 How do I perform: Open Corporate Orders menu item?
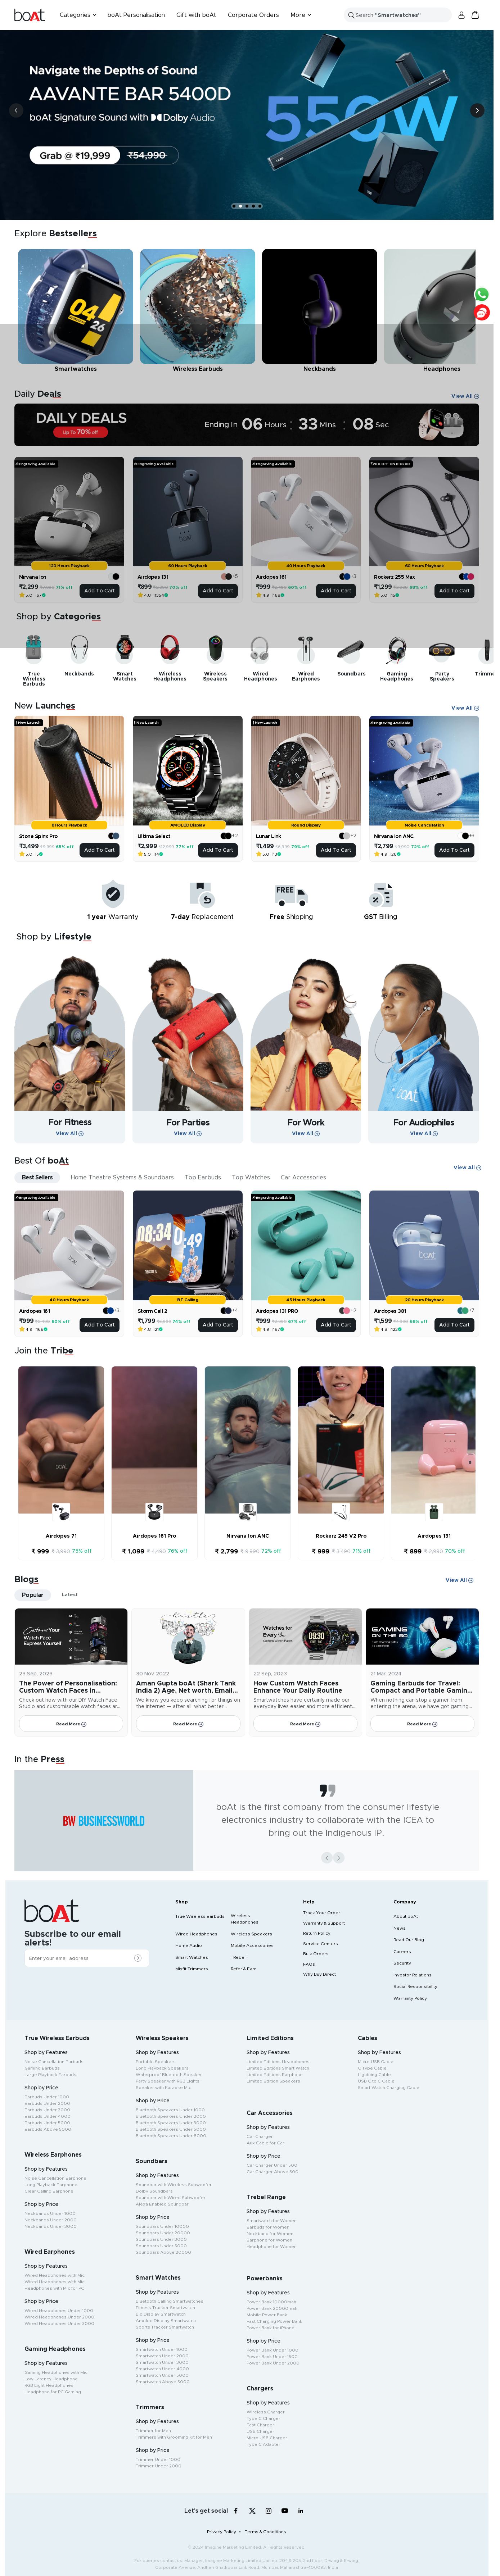(x=253, y=15)
